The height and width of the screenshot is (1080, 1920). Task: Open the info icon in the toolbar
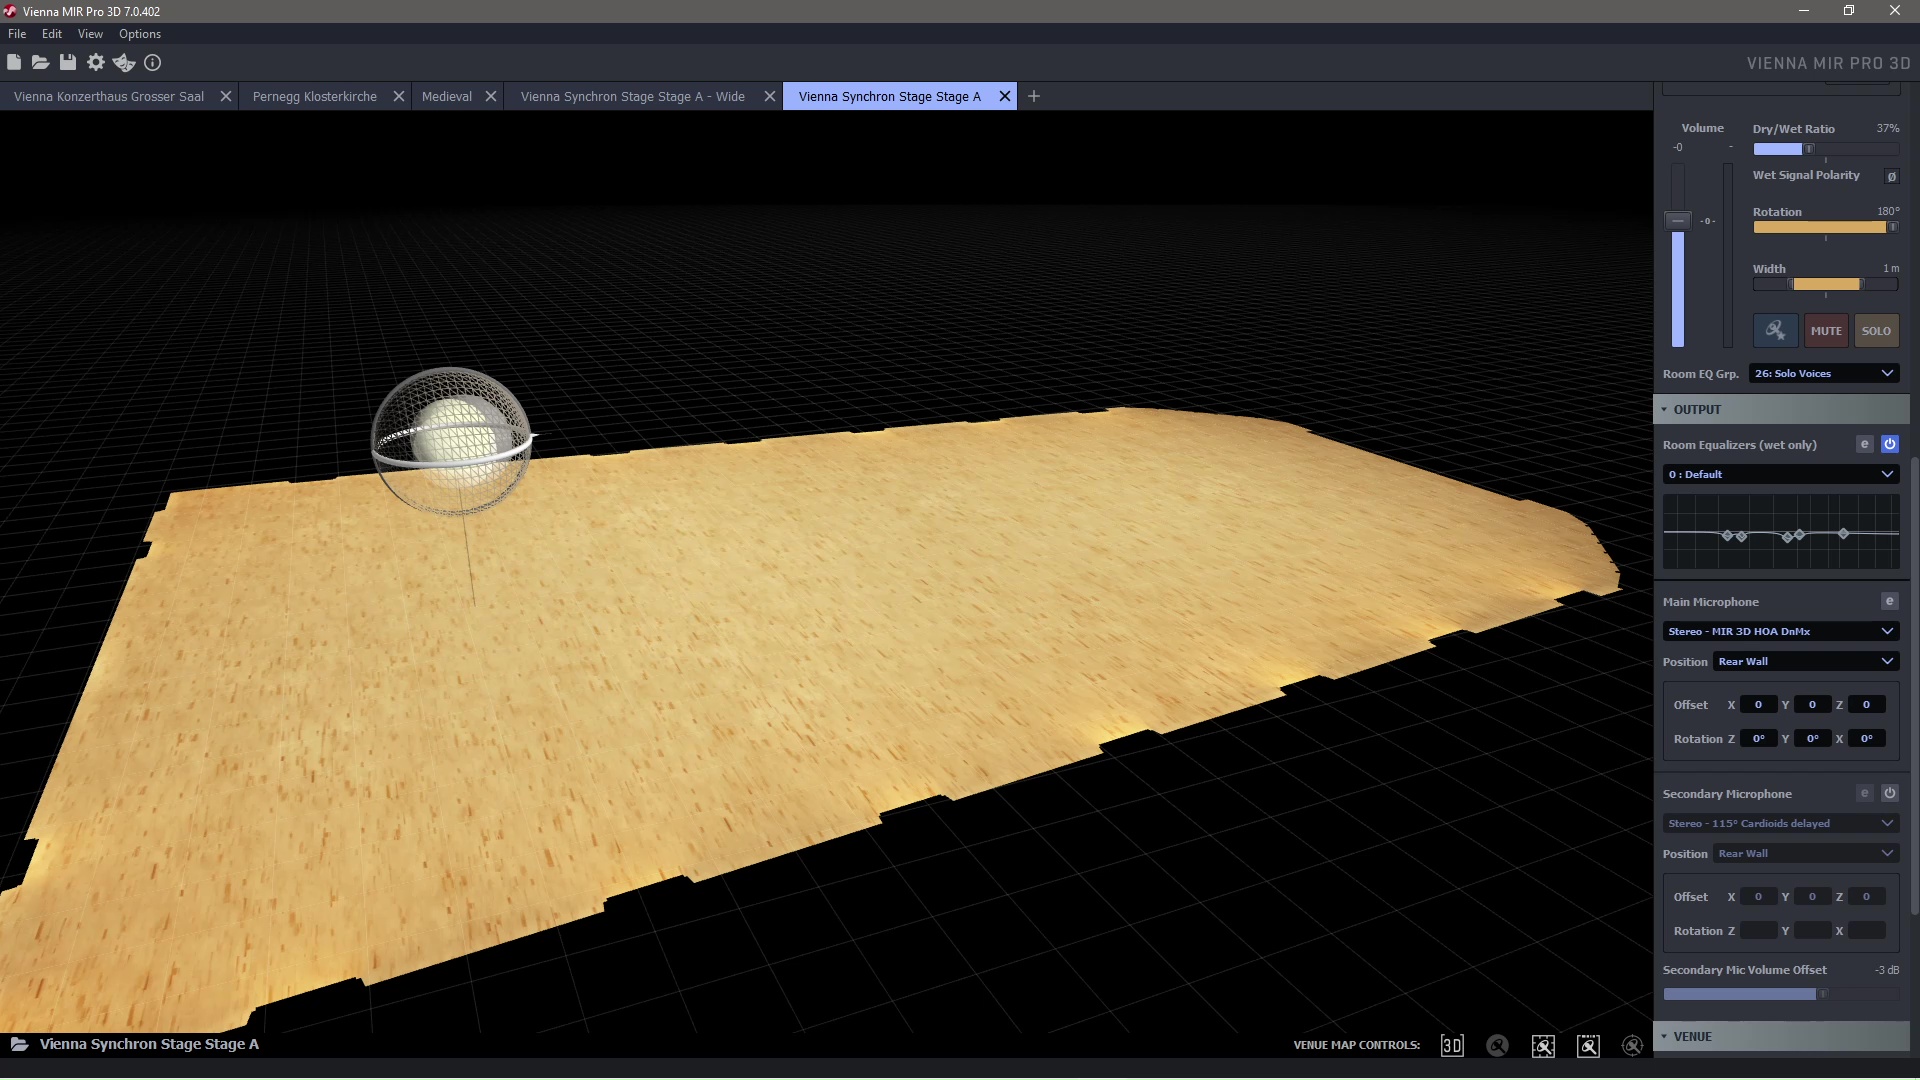click(152, 62)
